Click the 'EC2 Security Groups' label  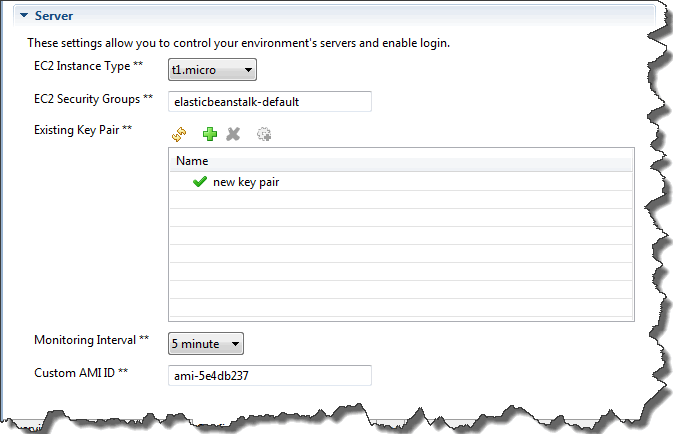pos(92,98)
